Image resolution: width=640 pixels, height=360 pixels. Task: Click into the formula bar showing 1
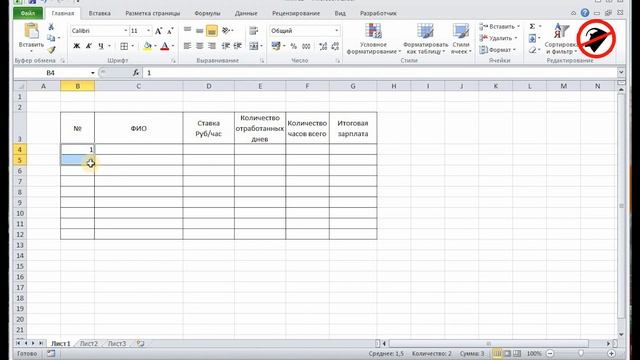click(380, 73)
